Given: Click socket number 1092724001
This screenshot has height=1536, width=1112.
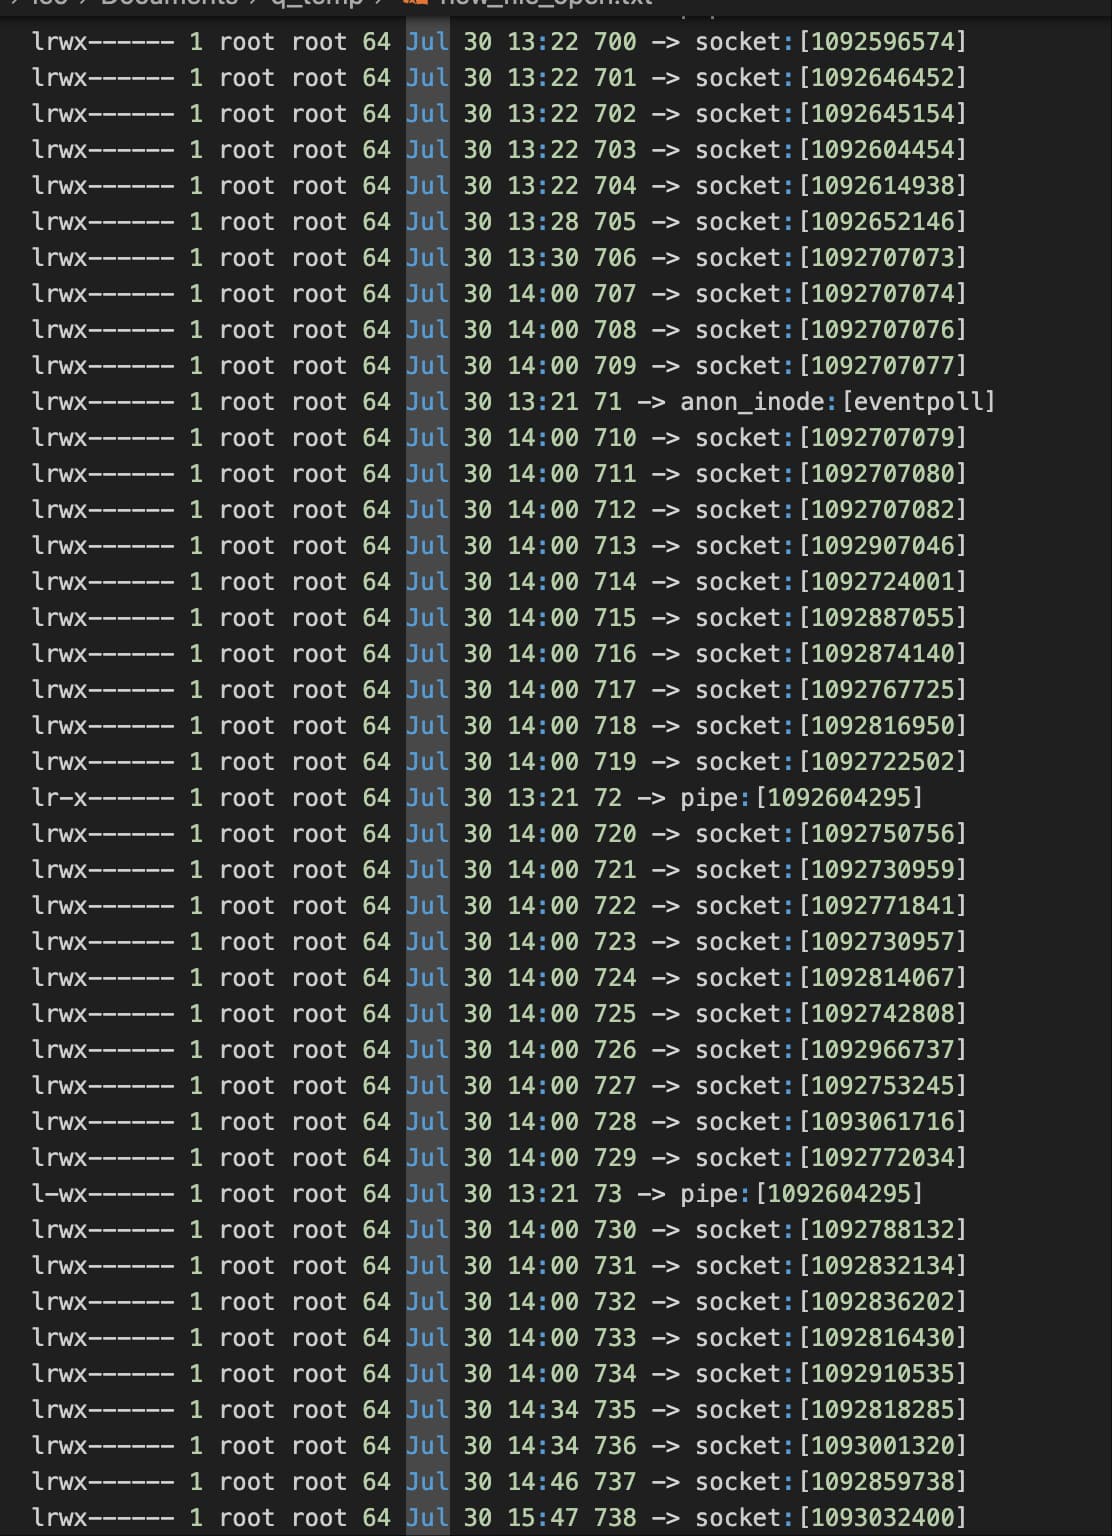Looking at the screenshot, I should coord(882,582).
